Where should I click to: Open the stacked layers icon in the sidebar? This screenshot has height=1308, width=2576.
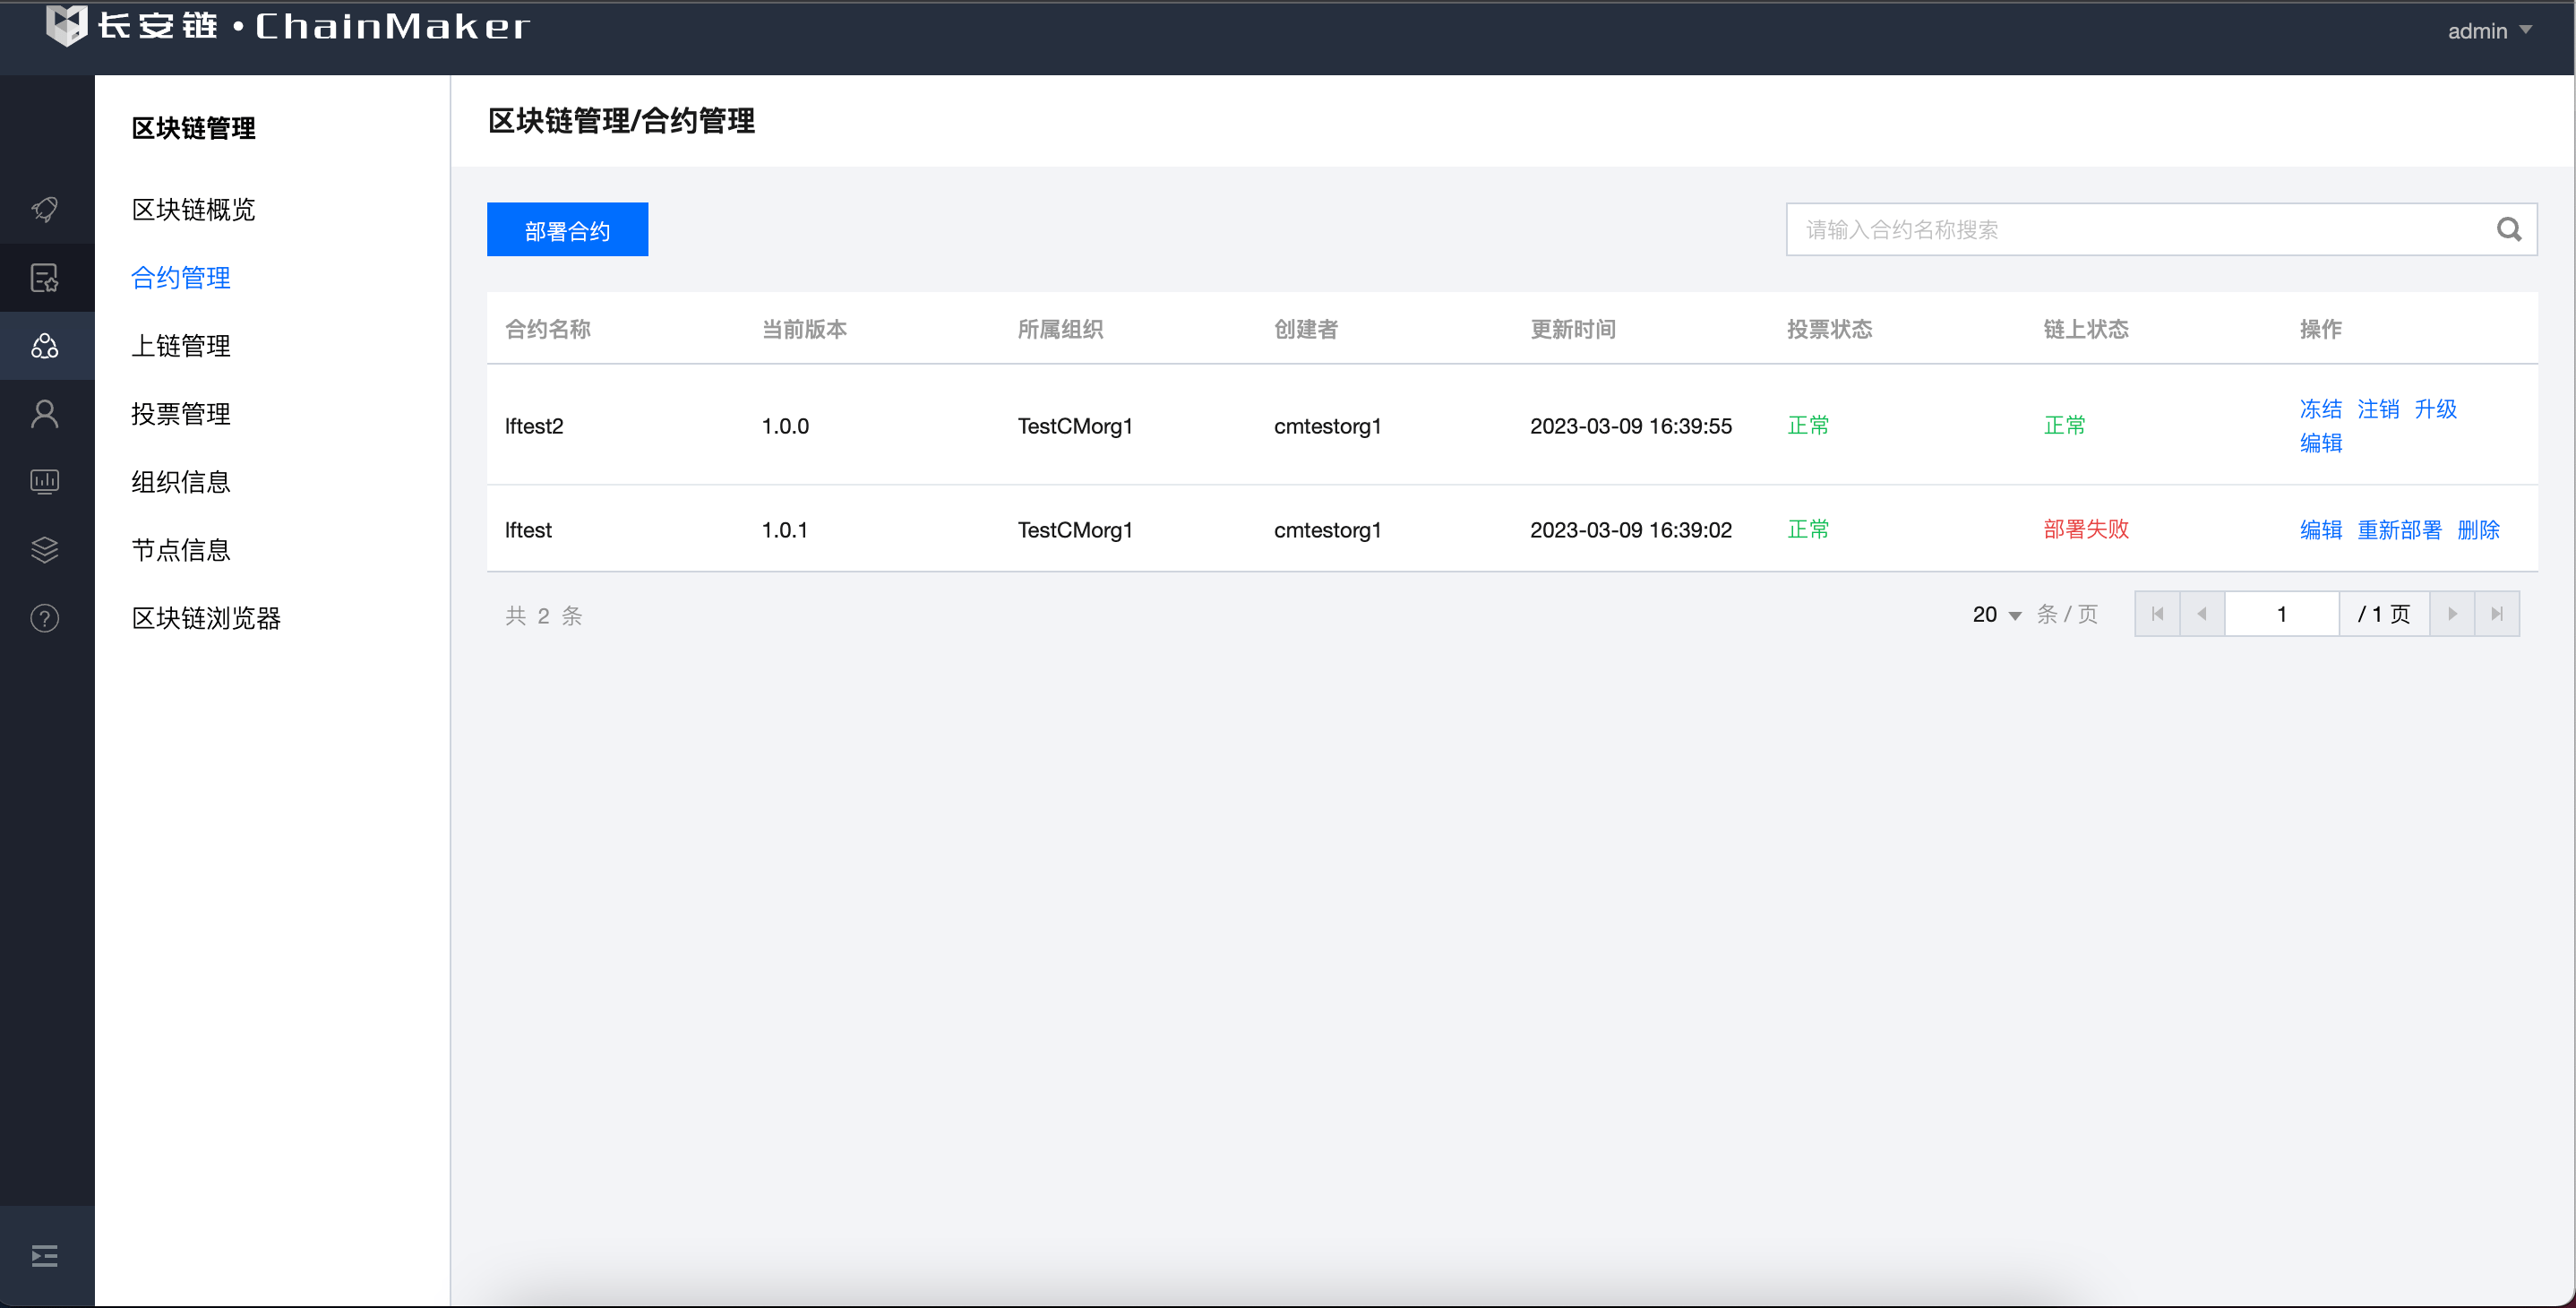(45, 550)
